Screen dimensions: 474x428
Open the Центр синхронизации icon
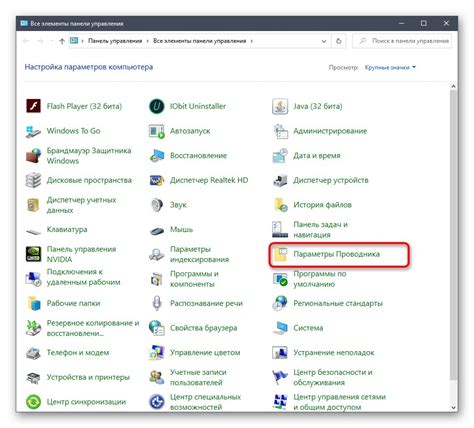click(x=33, y=402)
